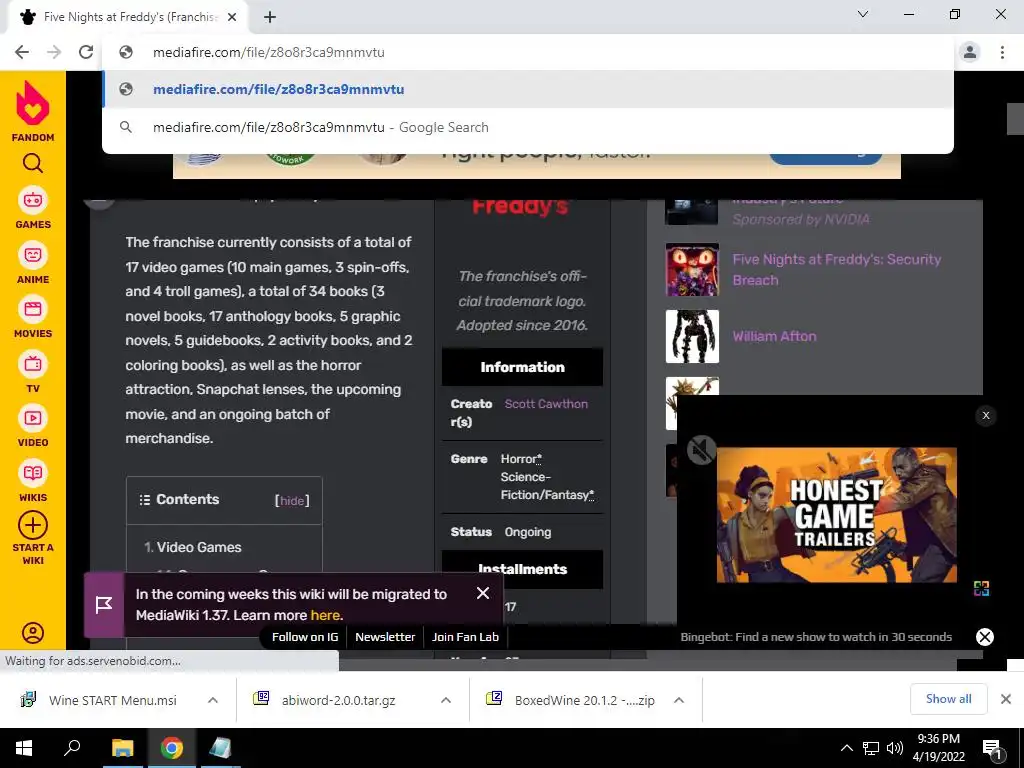The height and width of the screenshot is (768, 1024).
Task: Close the floating video player
Action: coord(986,415)
